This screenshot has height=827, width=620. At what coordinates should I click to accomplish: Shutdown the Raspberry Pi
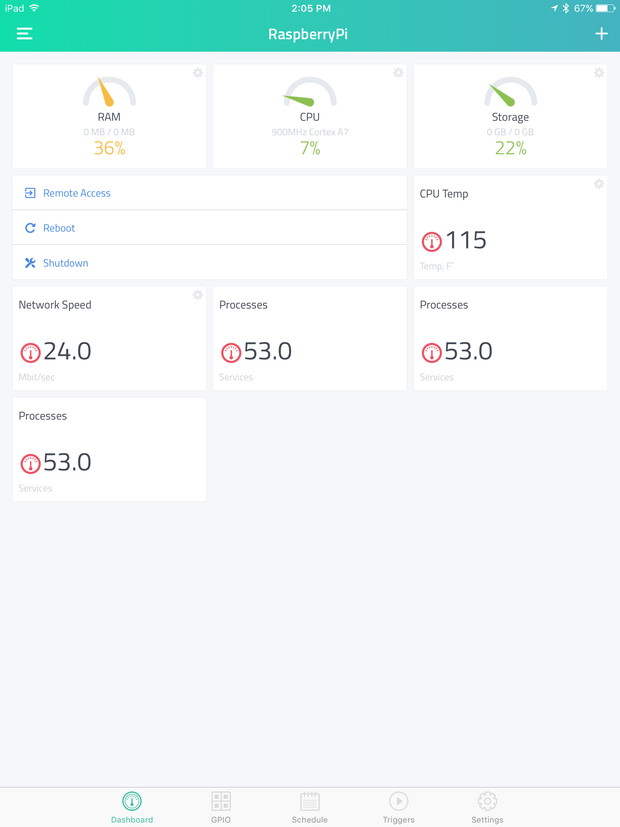click(210, 263)
